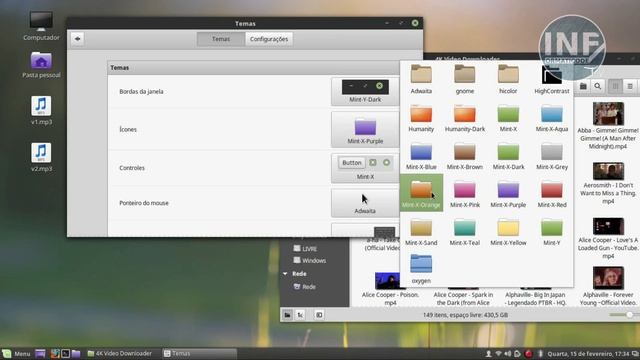Open folder location button in file manager toolbar
Screen dimensions: 640x360
point(583,86)
